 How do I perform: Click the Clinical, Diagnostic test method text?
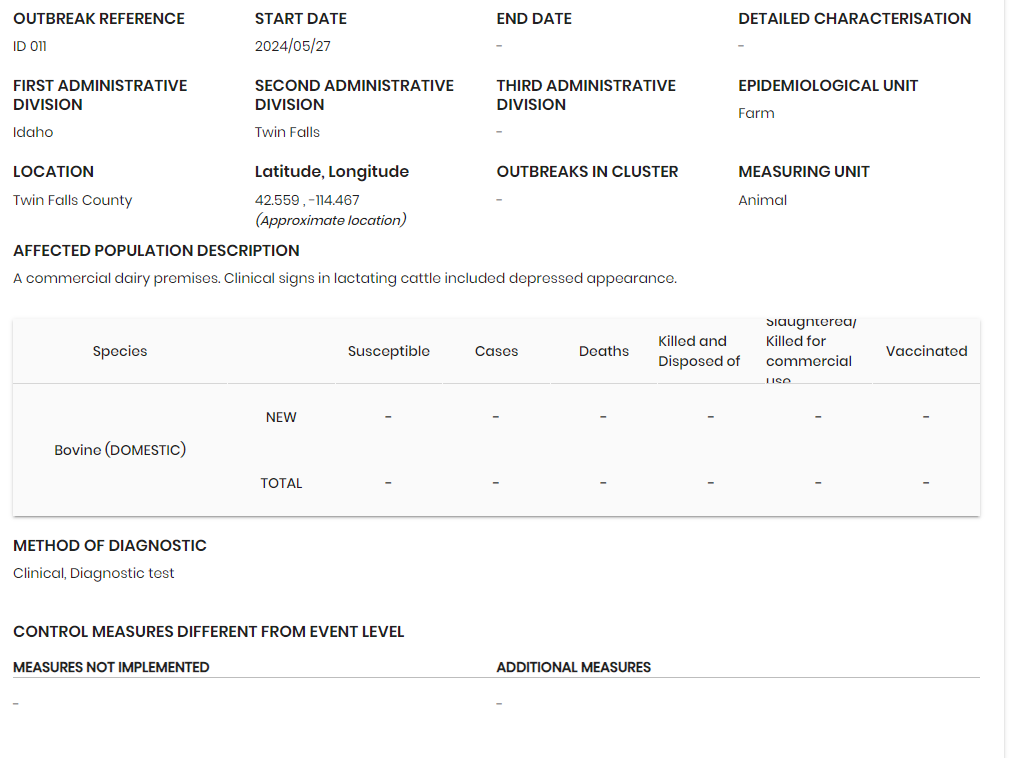click(x=94, y=573)
